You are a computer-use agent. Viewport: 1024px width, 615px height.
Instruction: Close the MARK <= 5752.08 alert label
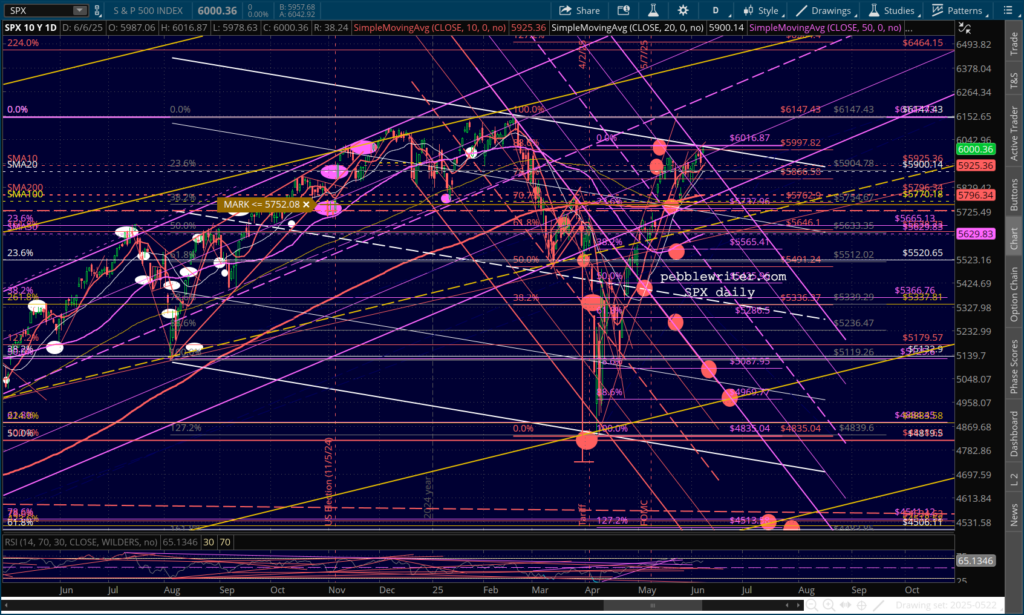point(308,205)
